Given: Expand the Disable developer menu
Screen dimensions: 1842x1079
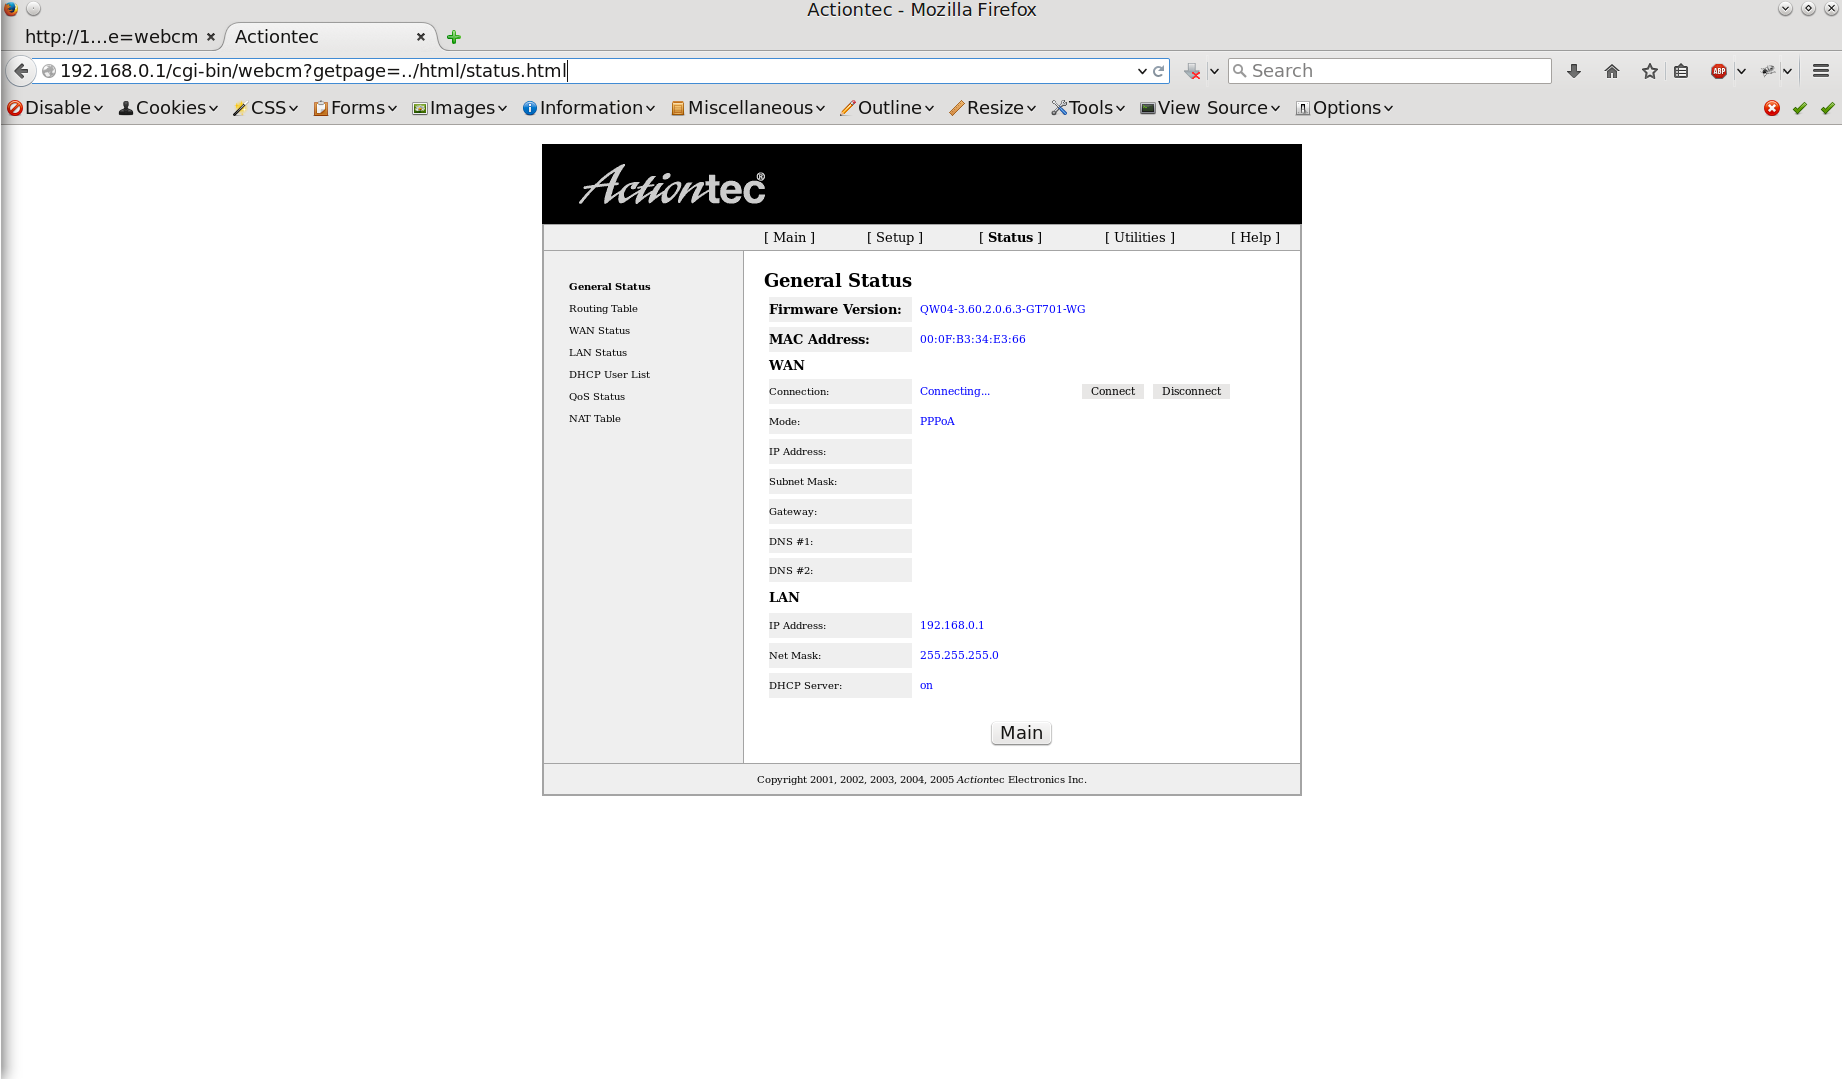Looking at the screenshot, I should pos(55,108).
